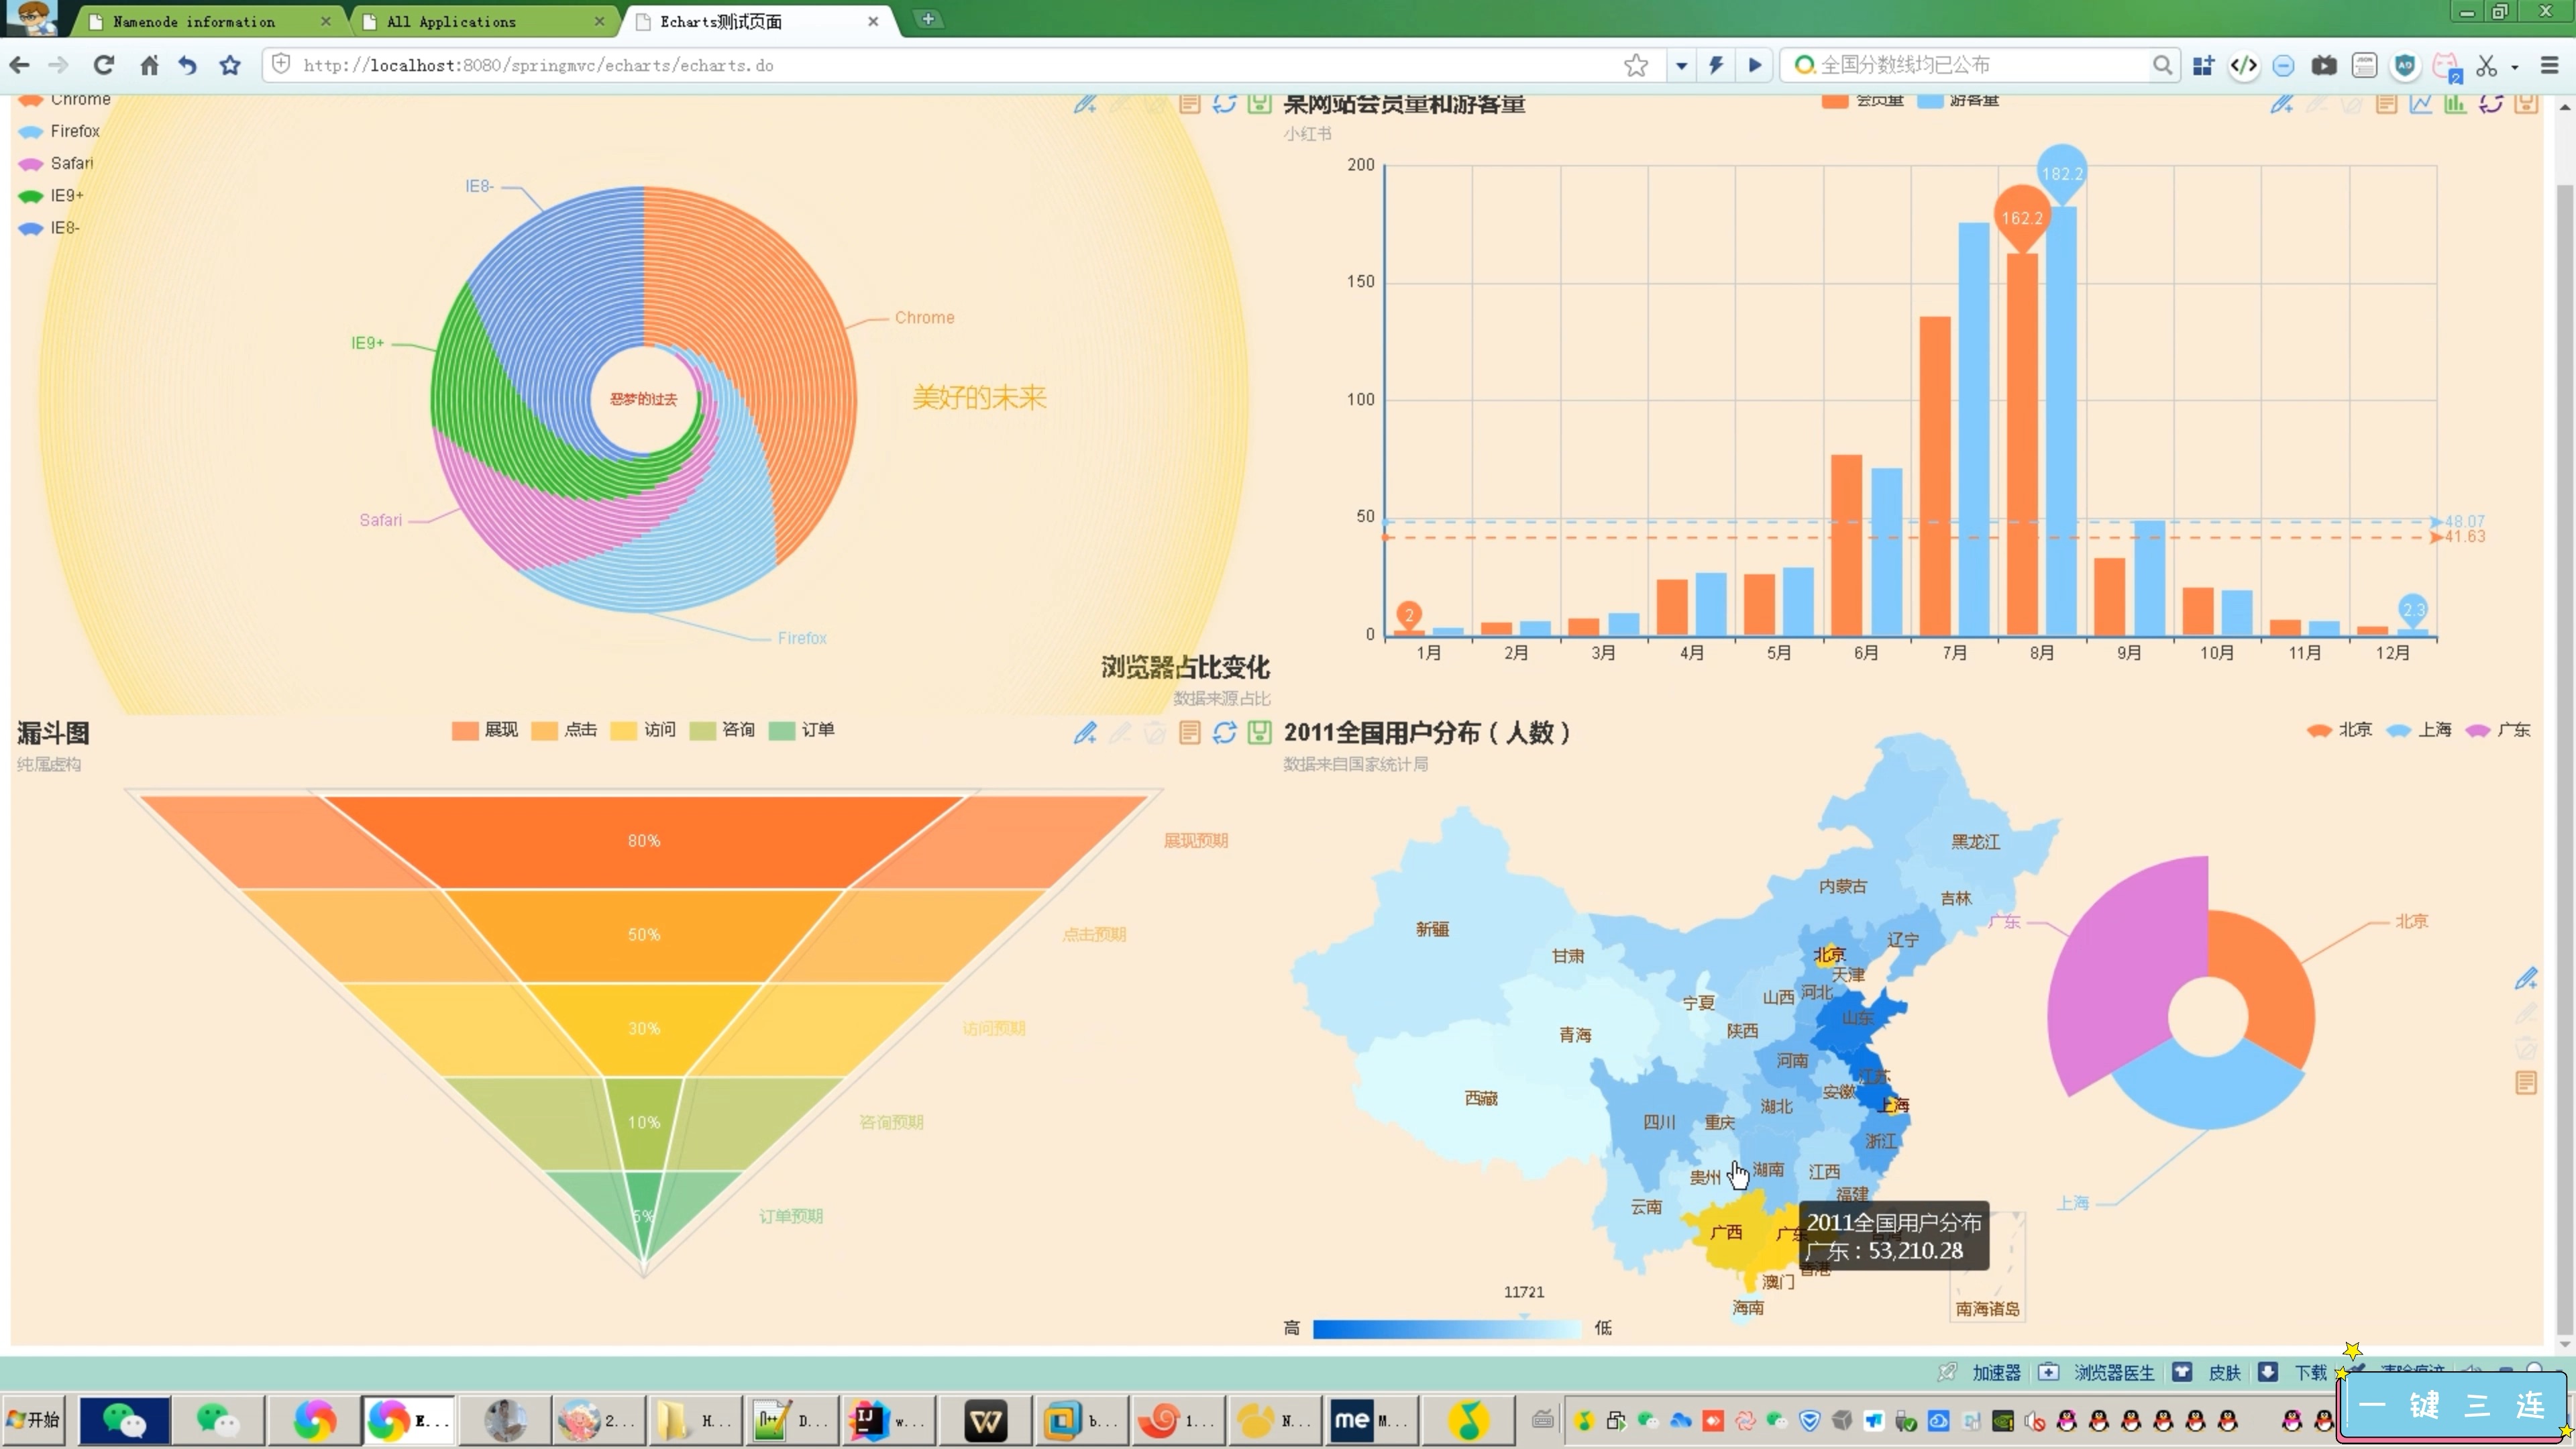Screen dimensions: 2576x1449
Task: Click the screenshot scissors icon
Action: pos(2486,65)
